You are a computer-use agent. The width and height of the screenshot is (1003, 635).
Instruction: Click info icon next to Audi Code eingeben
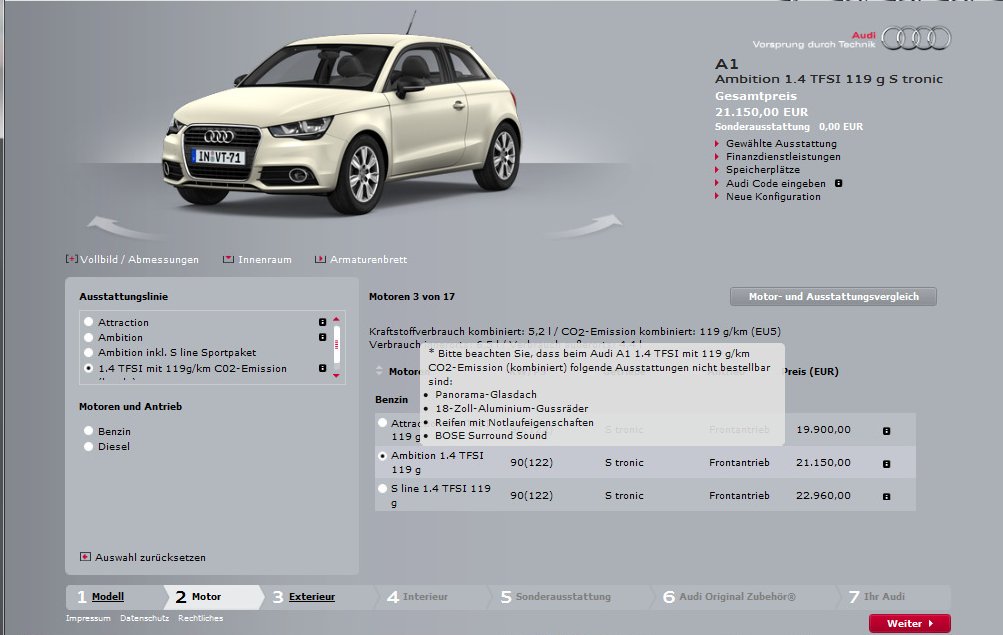(839, 184)
